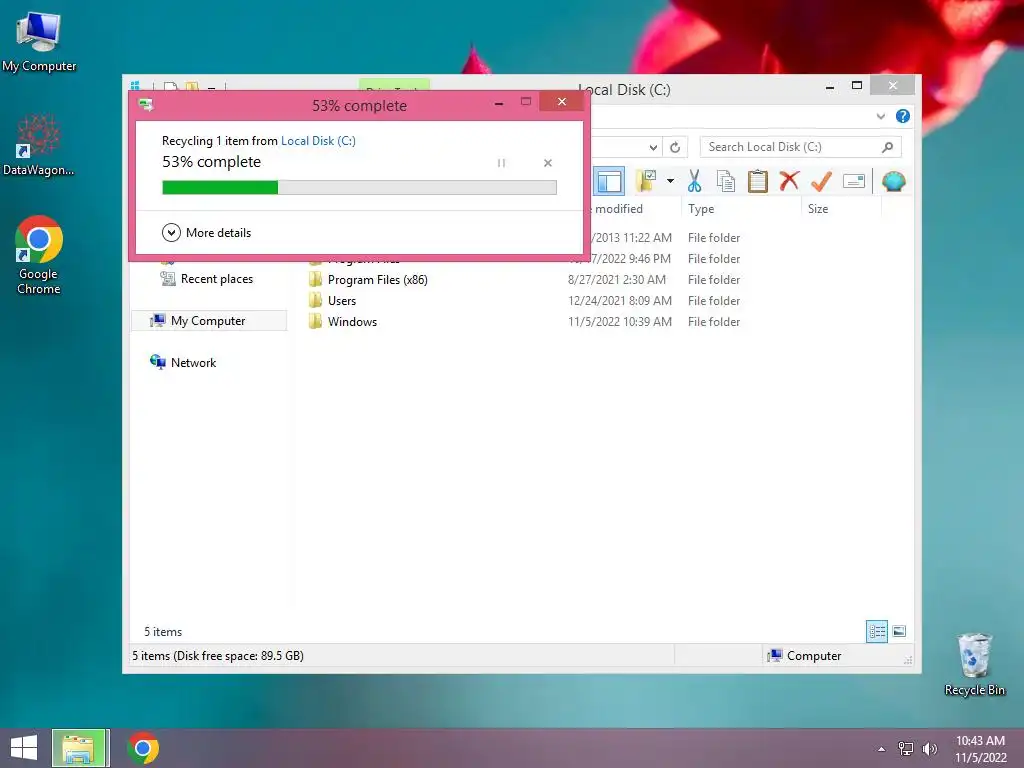Select Network in navigation pane
The width and height of the screenshot is (1024, 768).
(183, 362)
